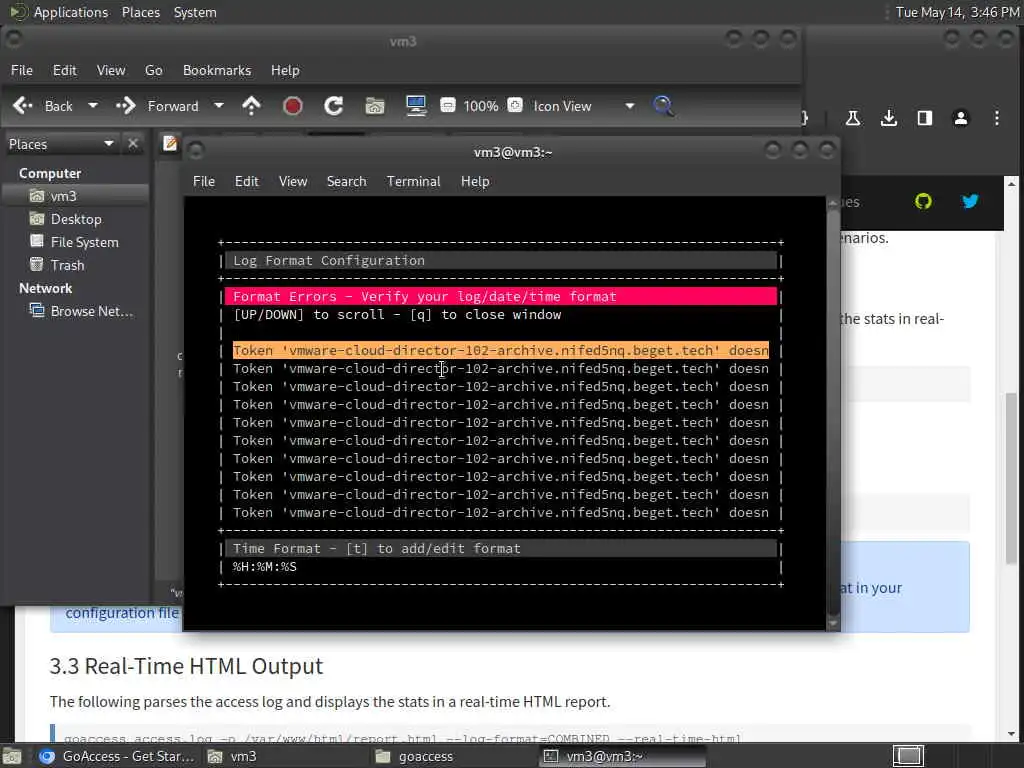Open browser three-dot menu

pos(997,118)
